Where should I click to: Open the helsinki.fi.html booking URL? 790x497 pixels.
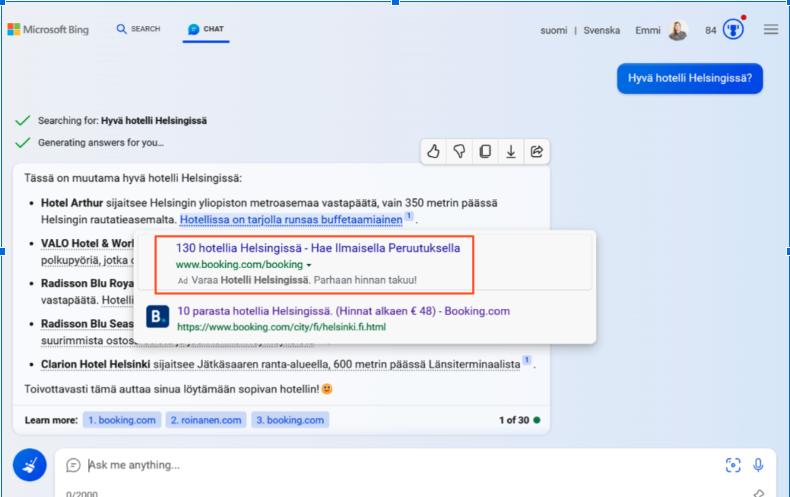(x=282, y=327)
